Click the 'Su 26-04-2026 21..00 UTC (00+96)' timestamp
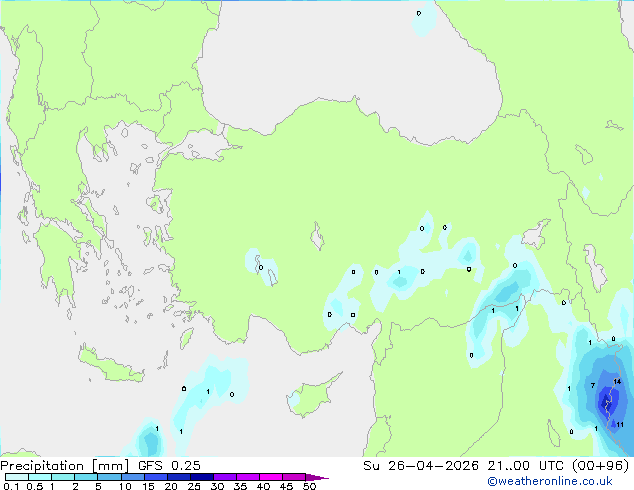634x490 pixels. pyautogui.click(x=496, y=466)
